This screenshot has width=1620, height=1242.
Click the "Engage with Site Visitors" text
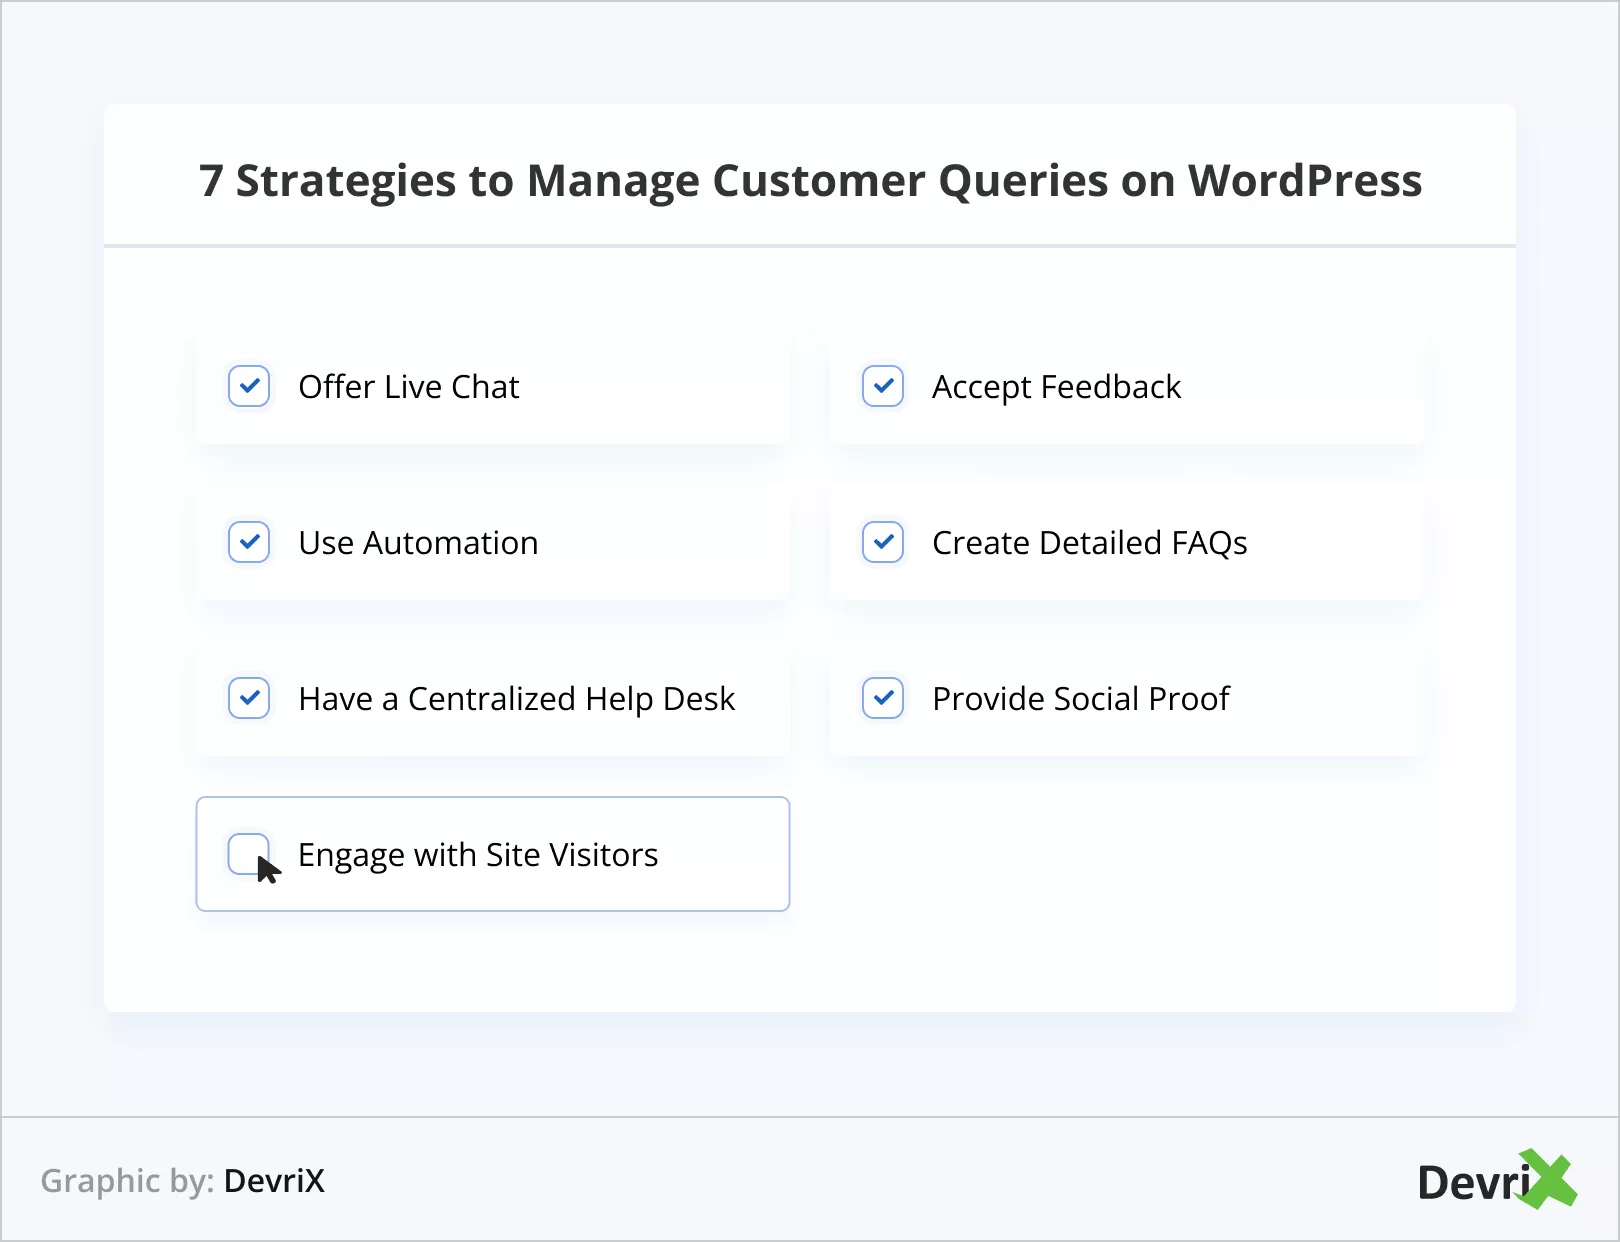pyautogui.click(x=478, y=855)
